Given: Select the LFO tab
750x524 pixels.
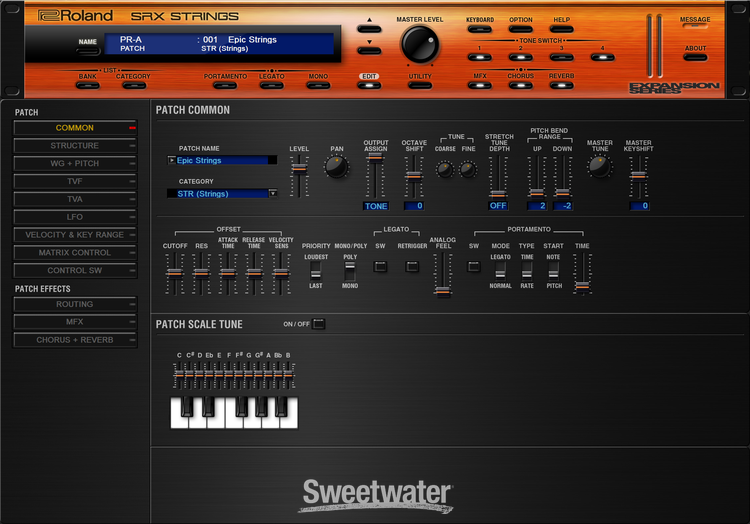Looking at the screenshot, I should [x=75, y=217].
